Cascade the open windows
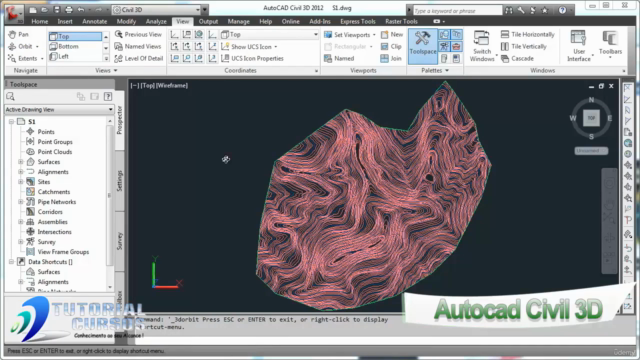This screenshot has width=640, height=360. [x=517, y=58]
